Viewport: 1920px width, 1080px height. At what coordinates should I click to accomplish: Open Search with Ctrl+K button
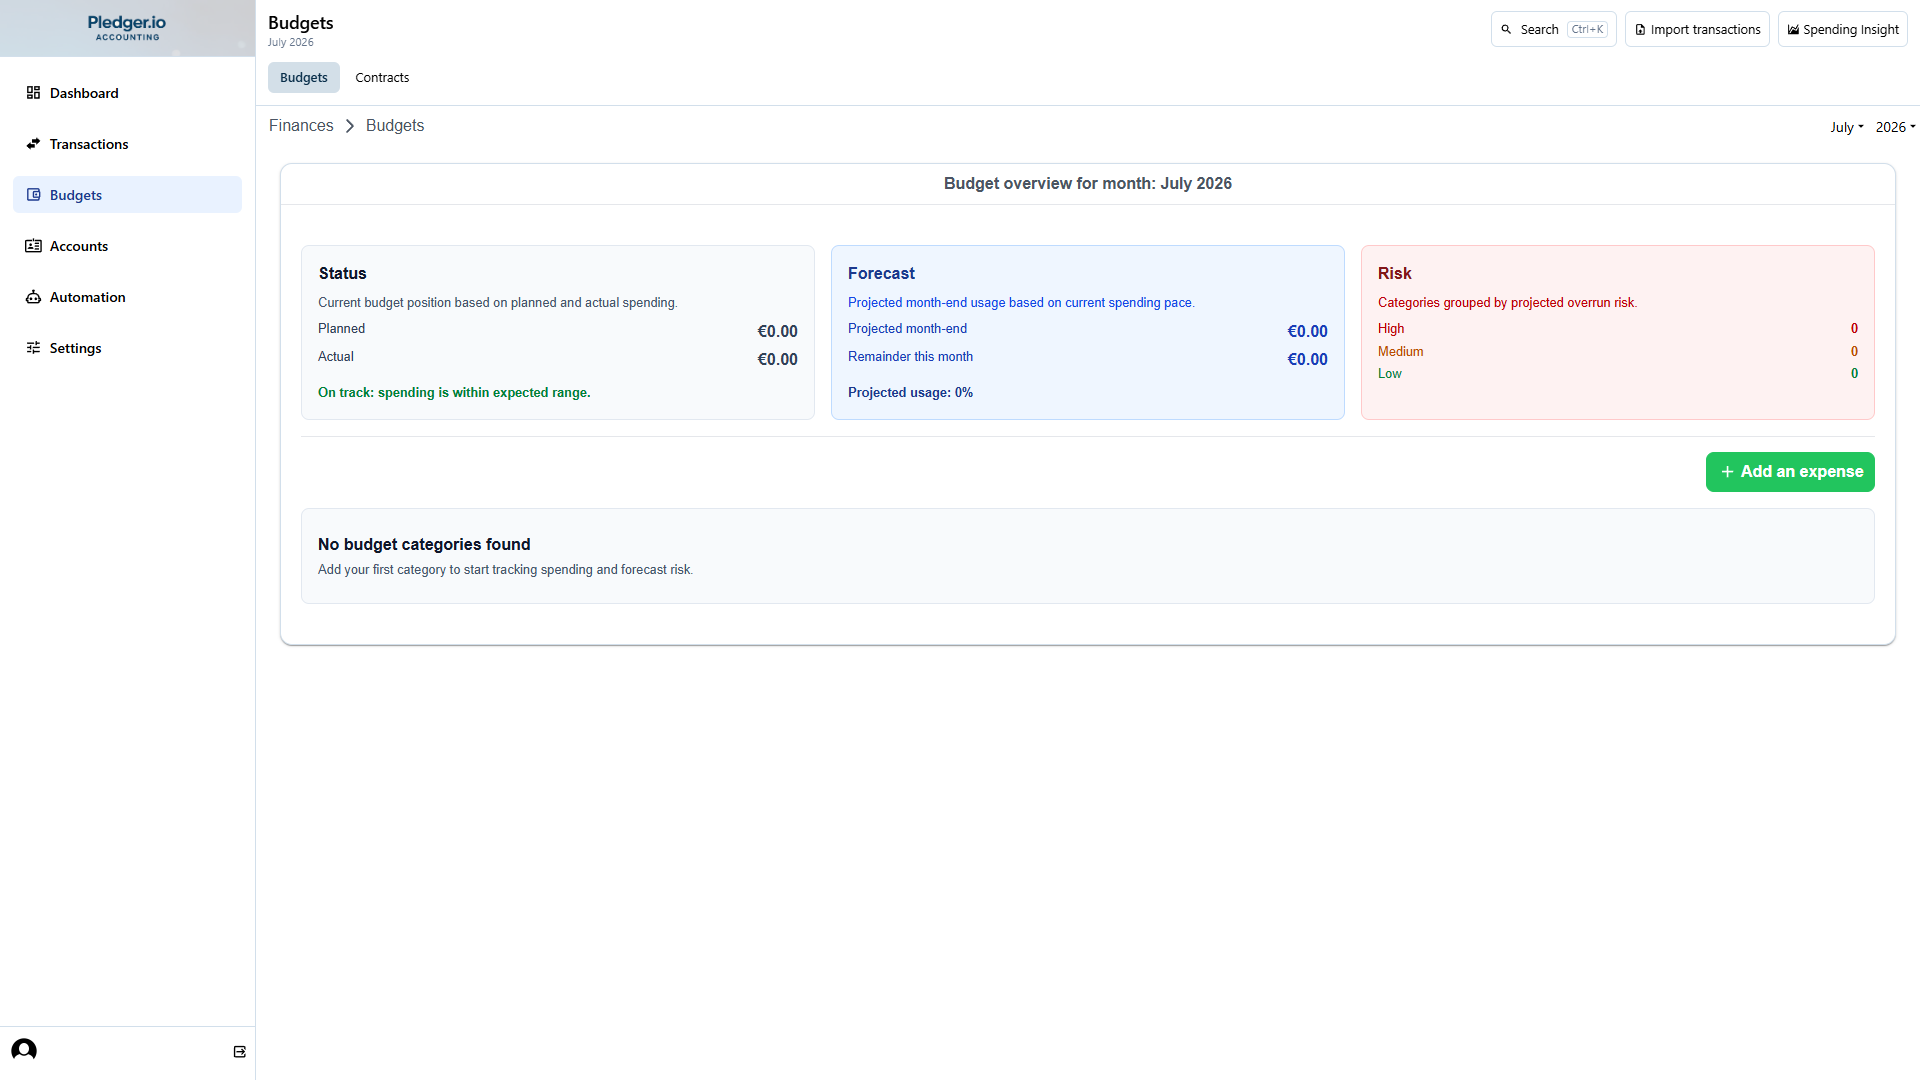pyautogui.click(x=1553, y=30)
